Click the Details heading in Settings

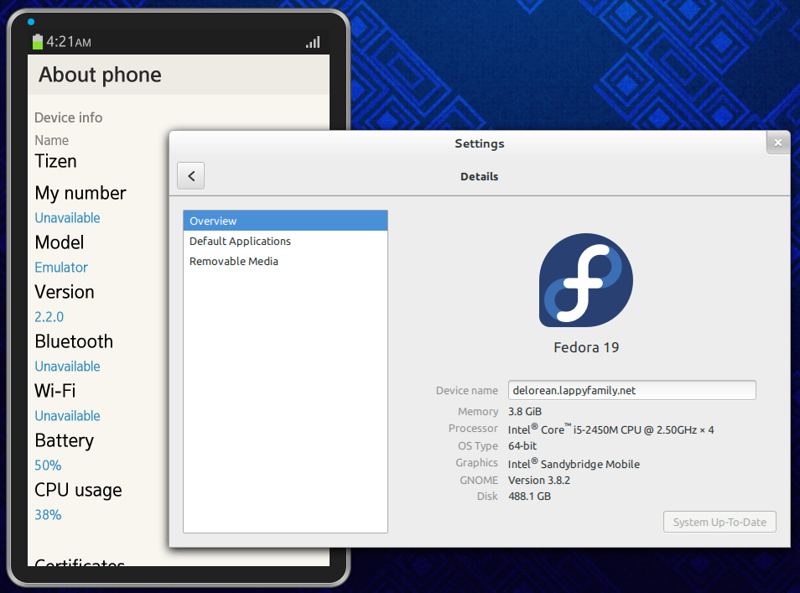479,177
